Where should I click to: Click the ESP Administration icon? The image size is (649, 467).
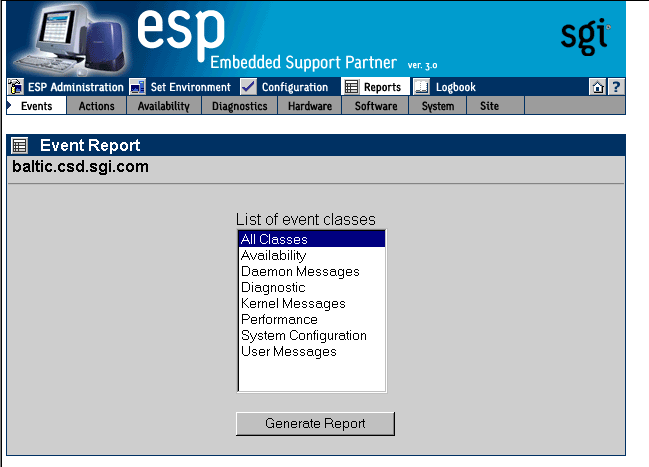point(15,87)
